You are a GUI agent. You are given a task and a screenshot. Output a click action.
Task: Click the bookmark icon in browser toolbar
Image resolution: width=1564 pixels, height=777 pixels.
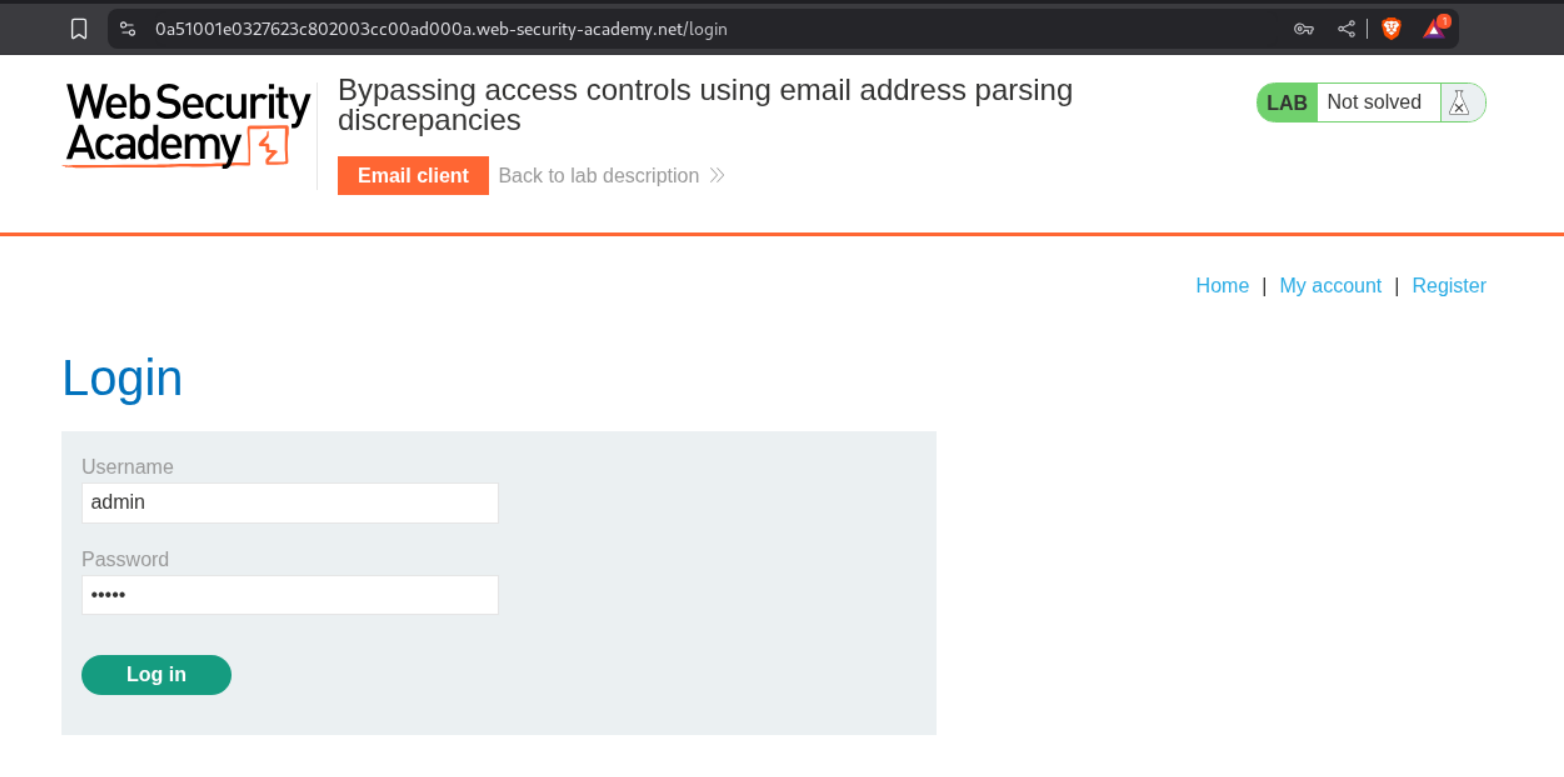(79, 29)
